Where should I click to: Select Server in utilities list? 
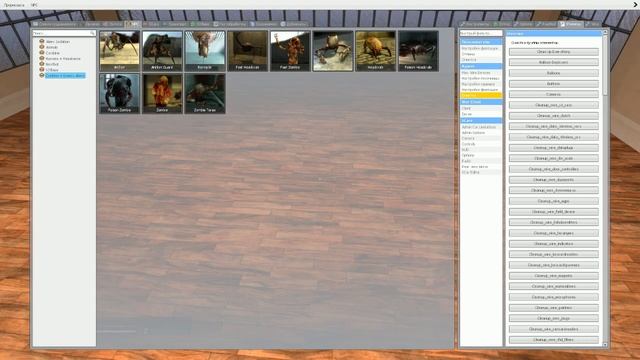point(481,114)
